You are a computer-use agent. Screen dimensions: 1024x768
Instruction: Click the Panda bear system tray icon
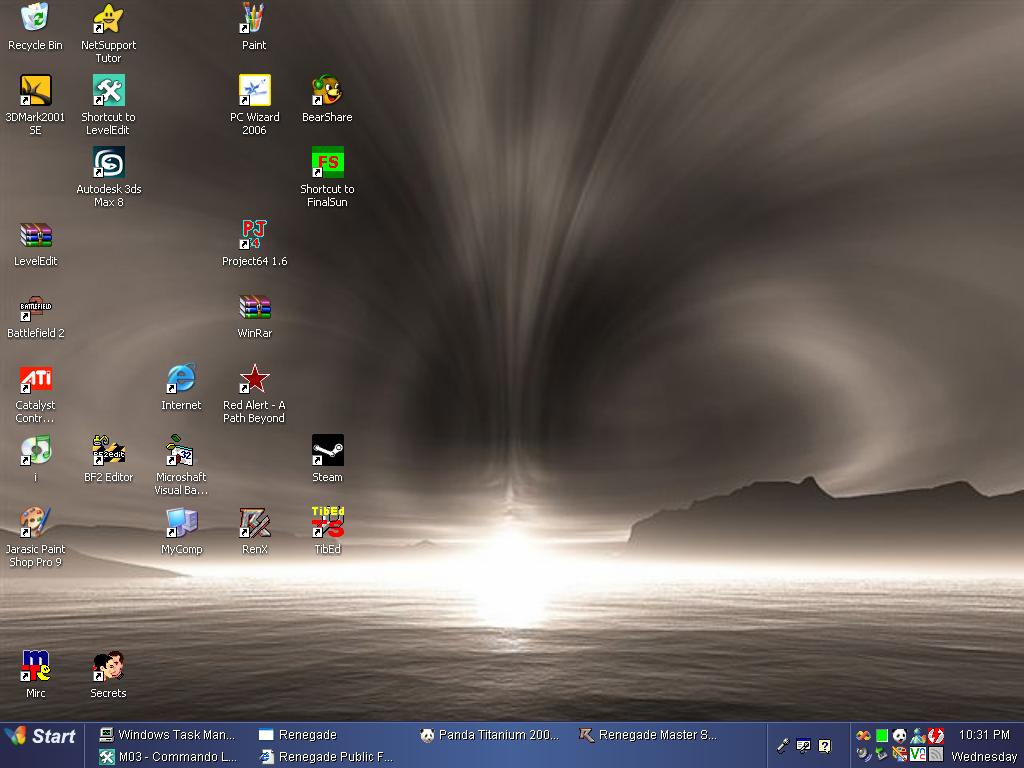click(899, 735)
